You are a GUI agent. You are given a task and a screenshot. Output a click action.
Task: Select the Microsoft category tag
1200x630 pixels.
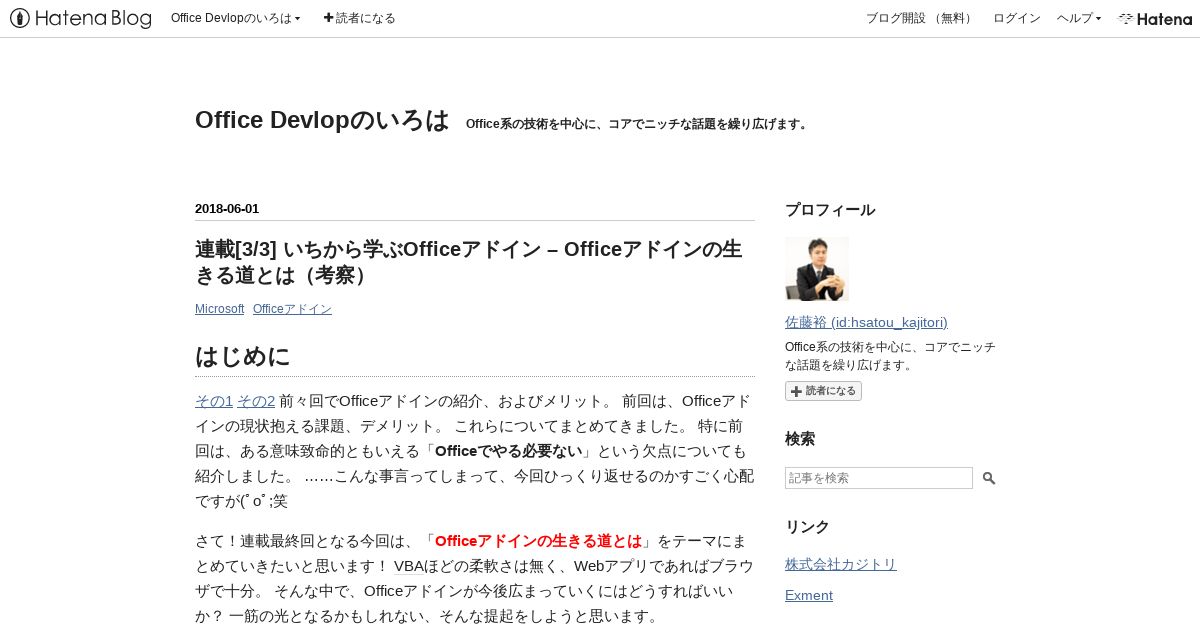click(219, 309)
